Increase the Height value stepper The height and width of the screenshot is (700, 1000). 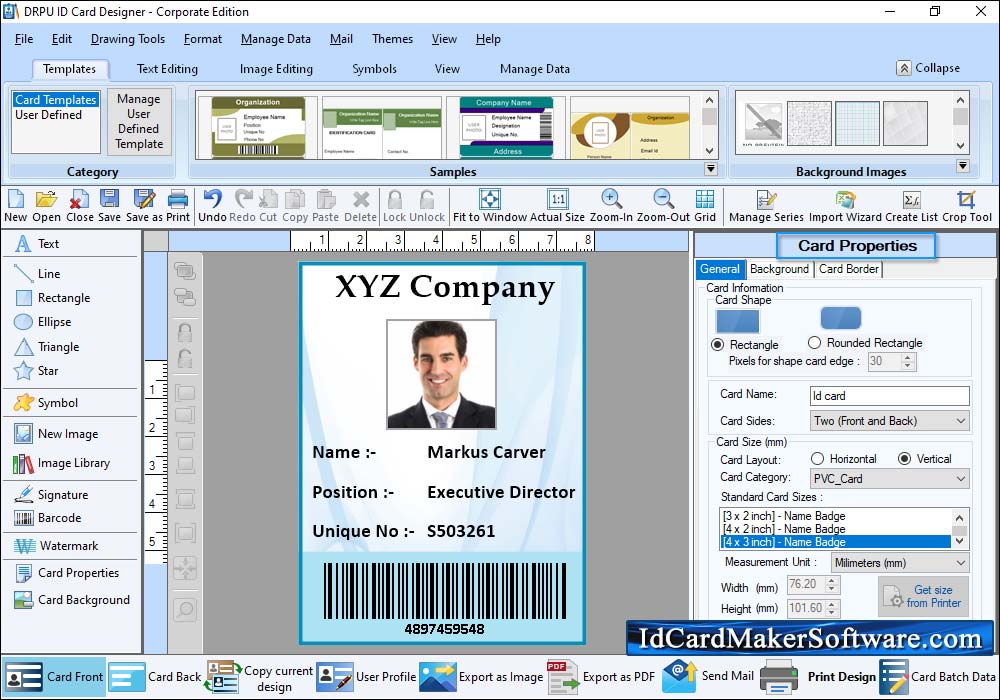point(832,604)
